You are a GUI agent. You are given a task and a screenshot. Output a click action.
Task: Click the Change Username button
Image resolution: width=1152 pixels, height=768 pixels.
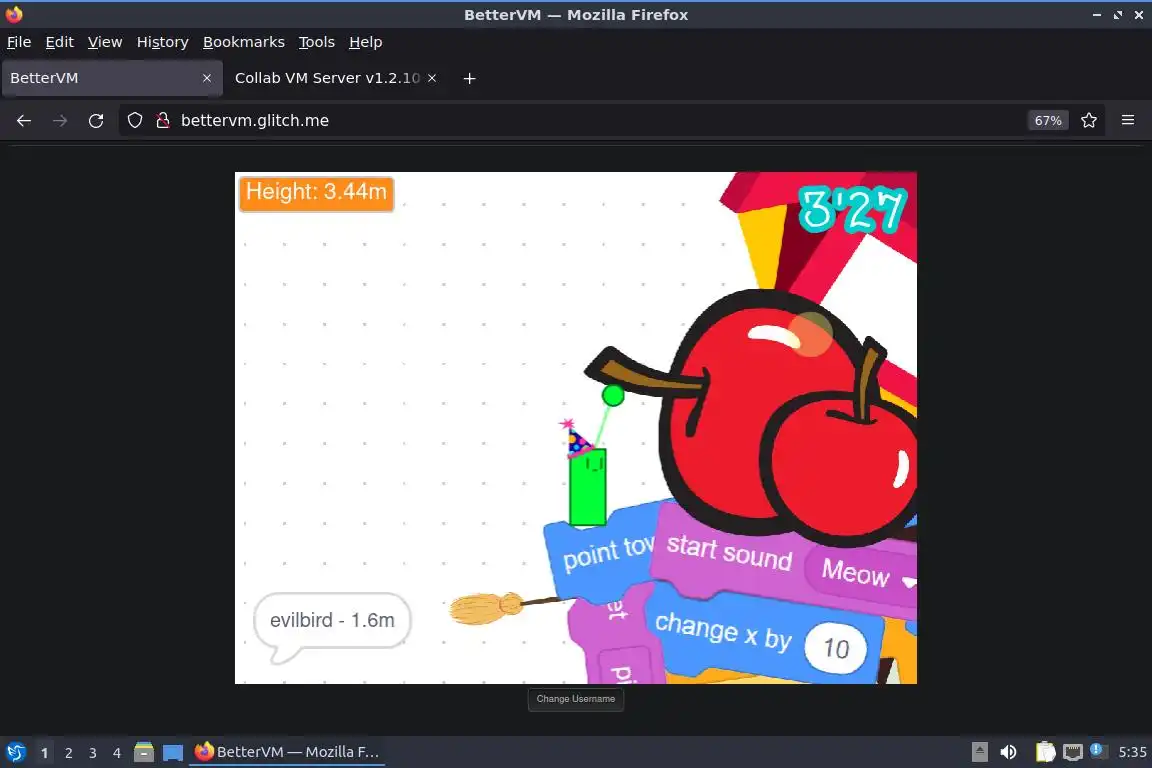click(x=576, y=699)
